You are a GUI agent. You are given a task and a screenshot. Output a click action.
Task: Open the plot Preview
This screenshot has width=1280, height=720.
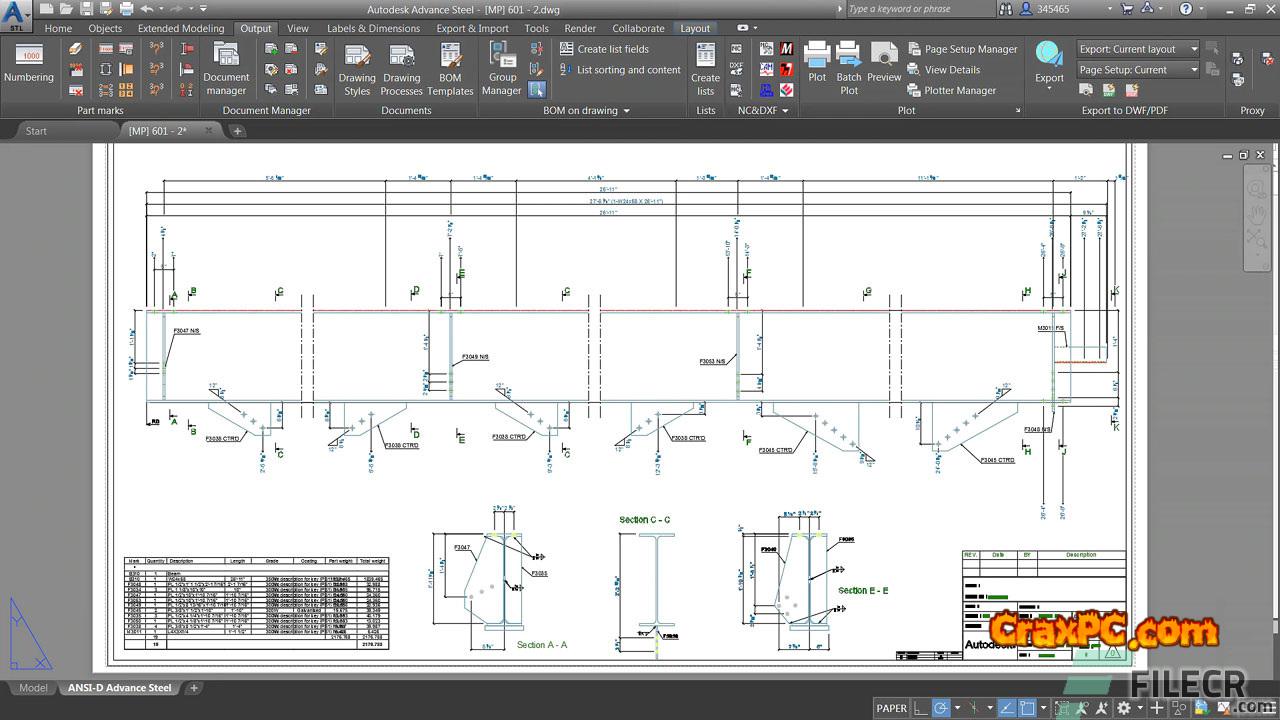(884, 64)
